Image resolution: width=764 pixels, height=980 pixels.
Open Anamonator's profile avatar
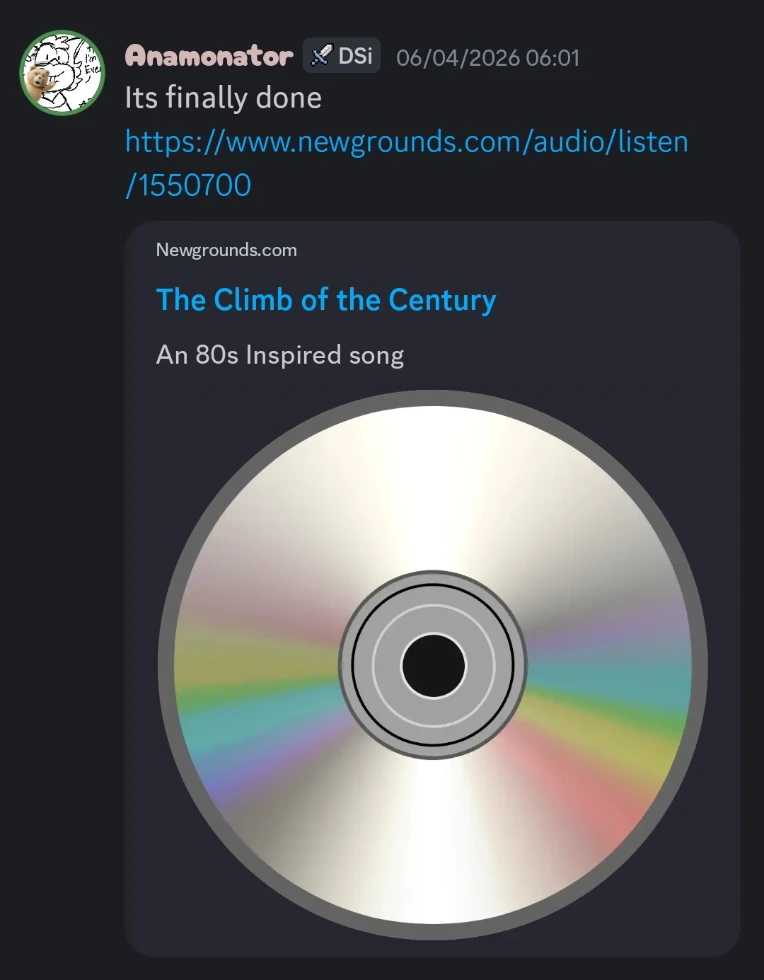(x=62, y=72)
